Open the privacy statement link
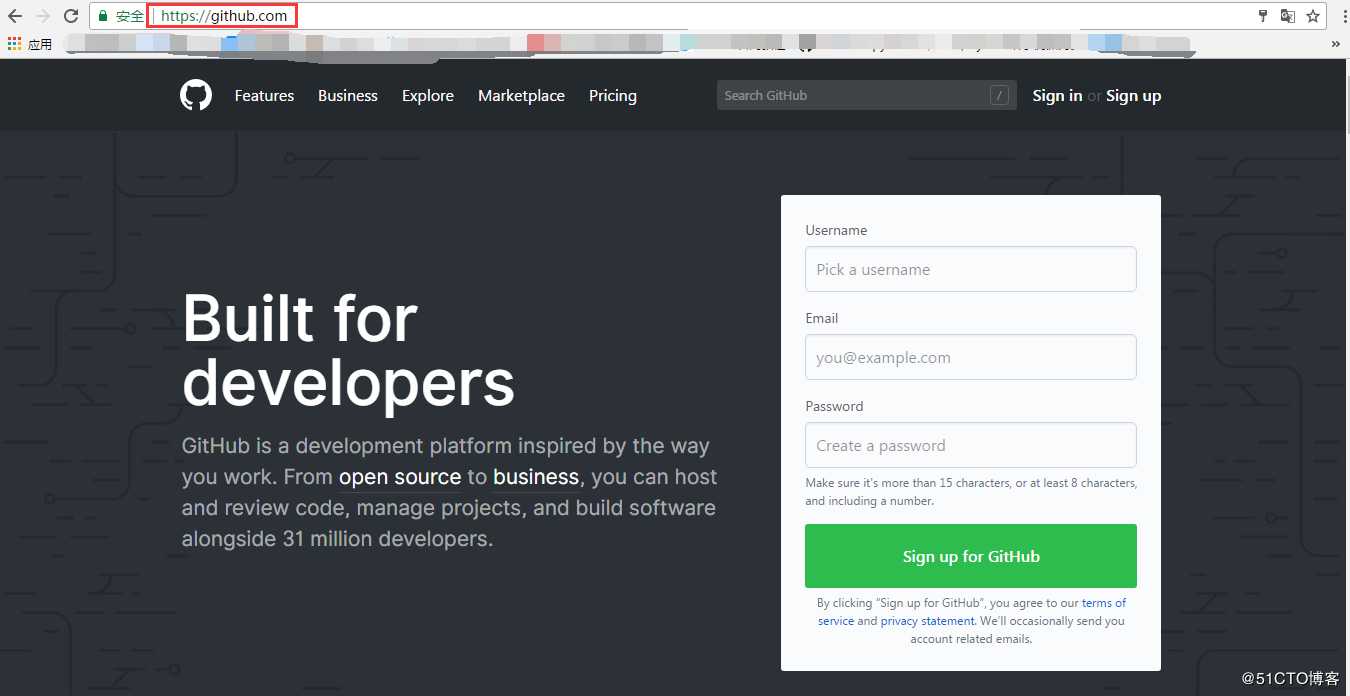The height and width of the screenshot is (696, 1350). click(927, 621)
